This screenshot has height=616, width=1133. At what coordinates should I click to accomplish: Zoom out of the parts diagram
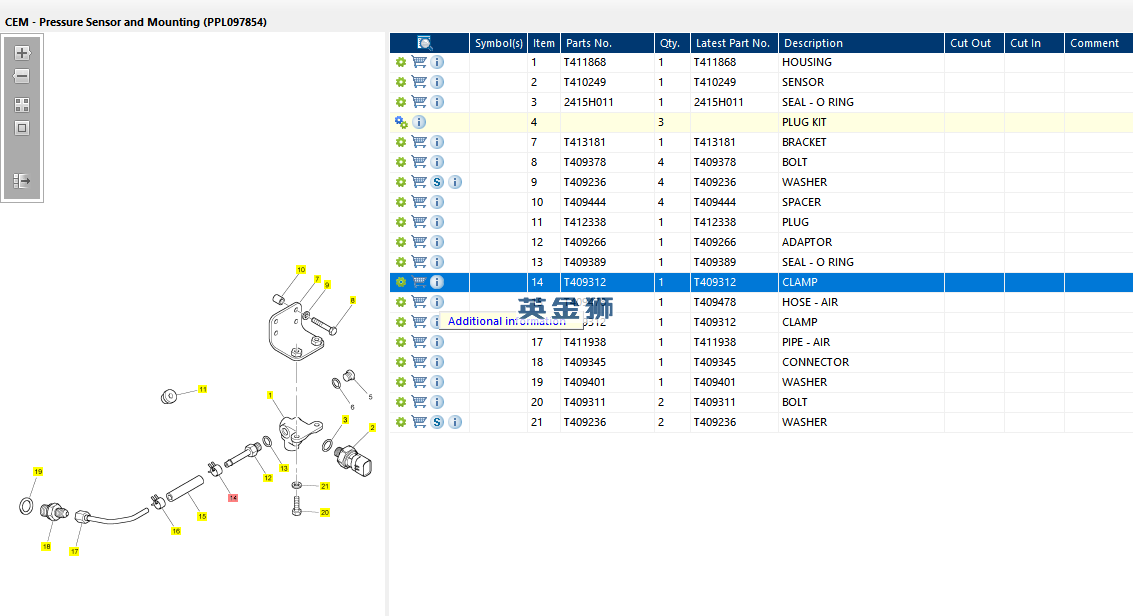(22, 76)
